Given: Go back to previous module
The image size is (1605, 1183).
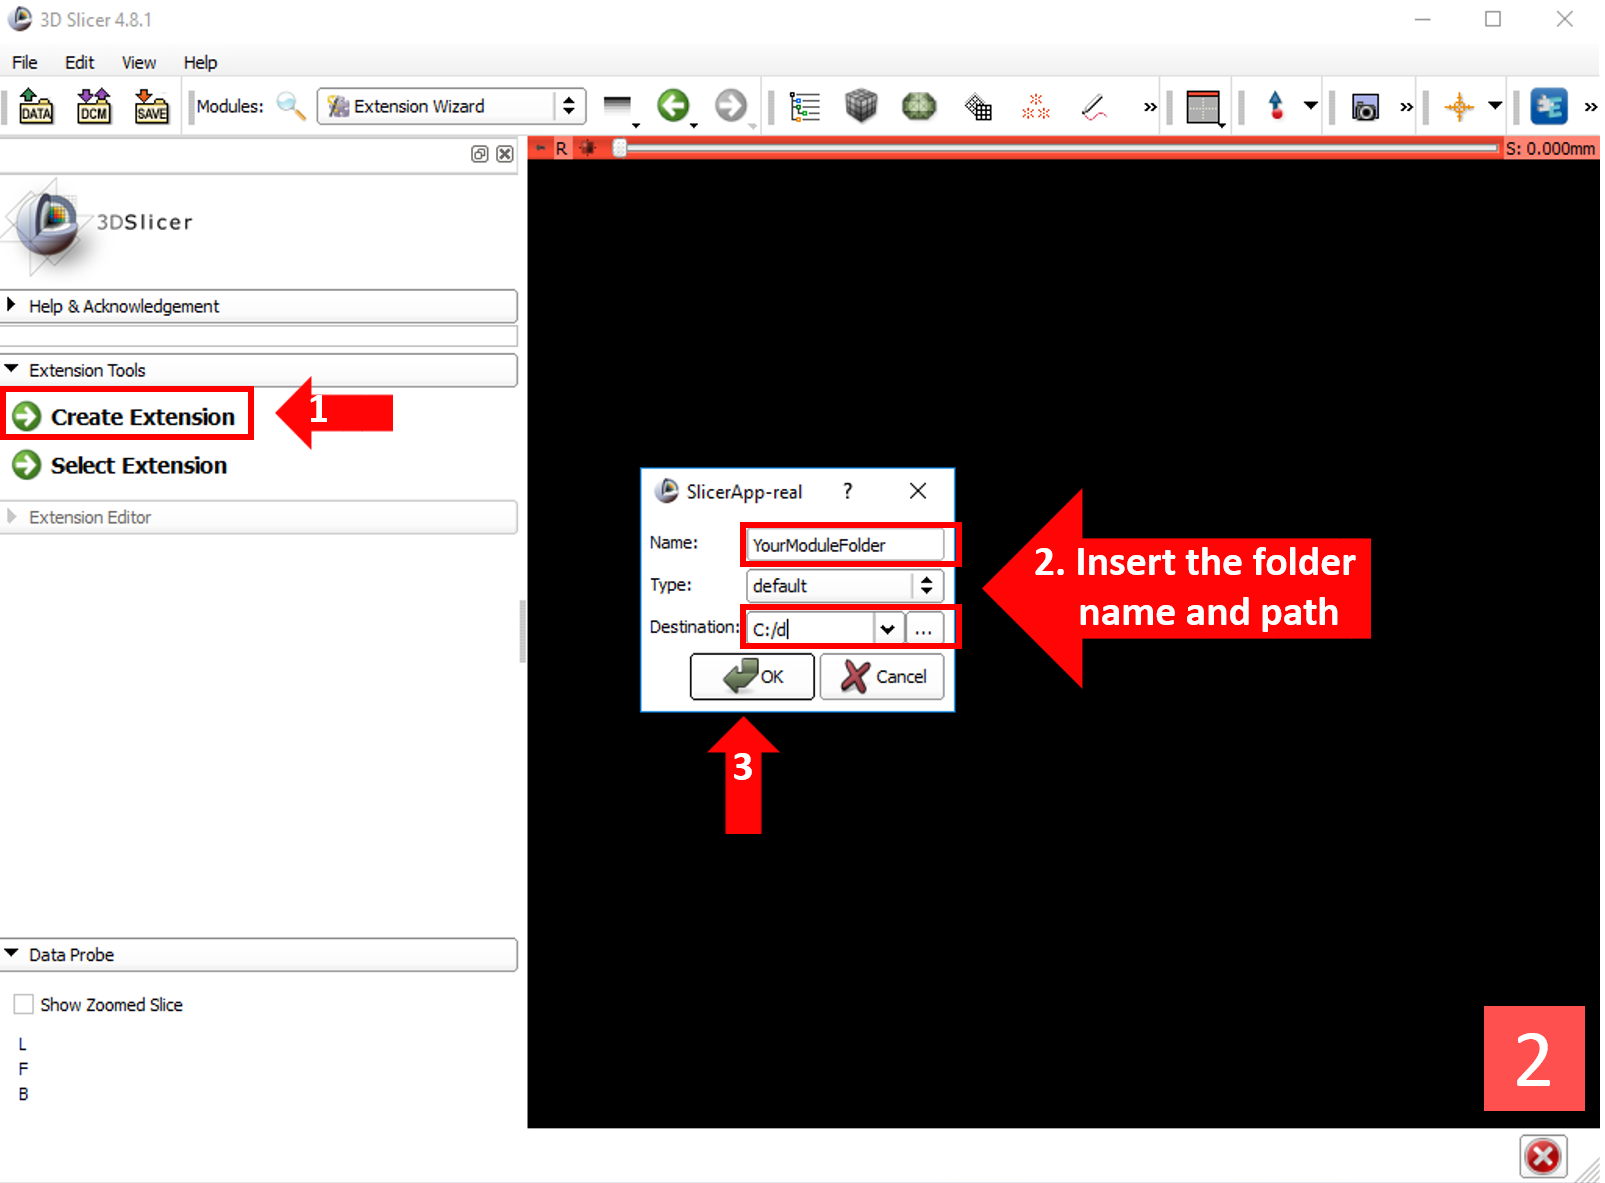Looking at the screenshot, I should pyautogui.click(x=674, y=106).
